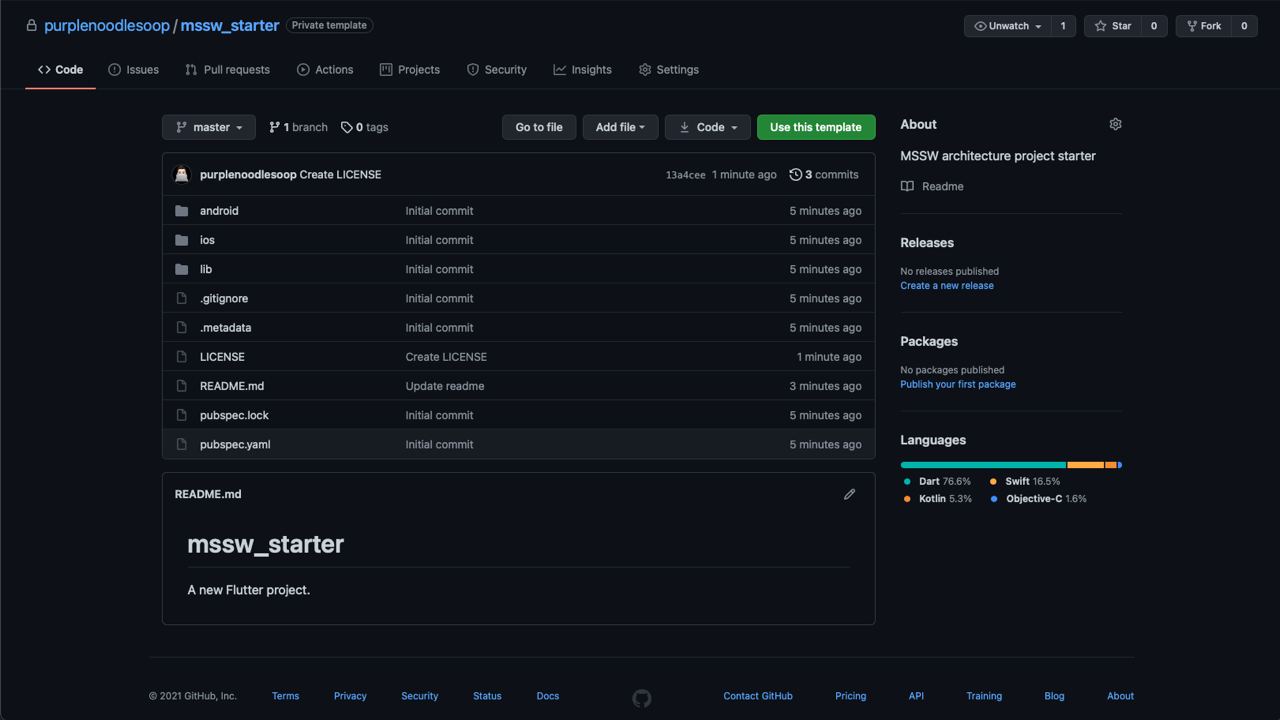The height and width of the screenshot is (720, 1280).
Task: Click the ios folder icon
Action: pyautogui.click(x=181, y=240)
